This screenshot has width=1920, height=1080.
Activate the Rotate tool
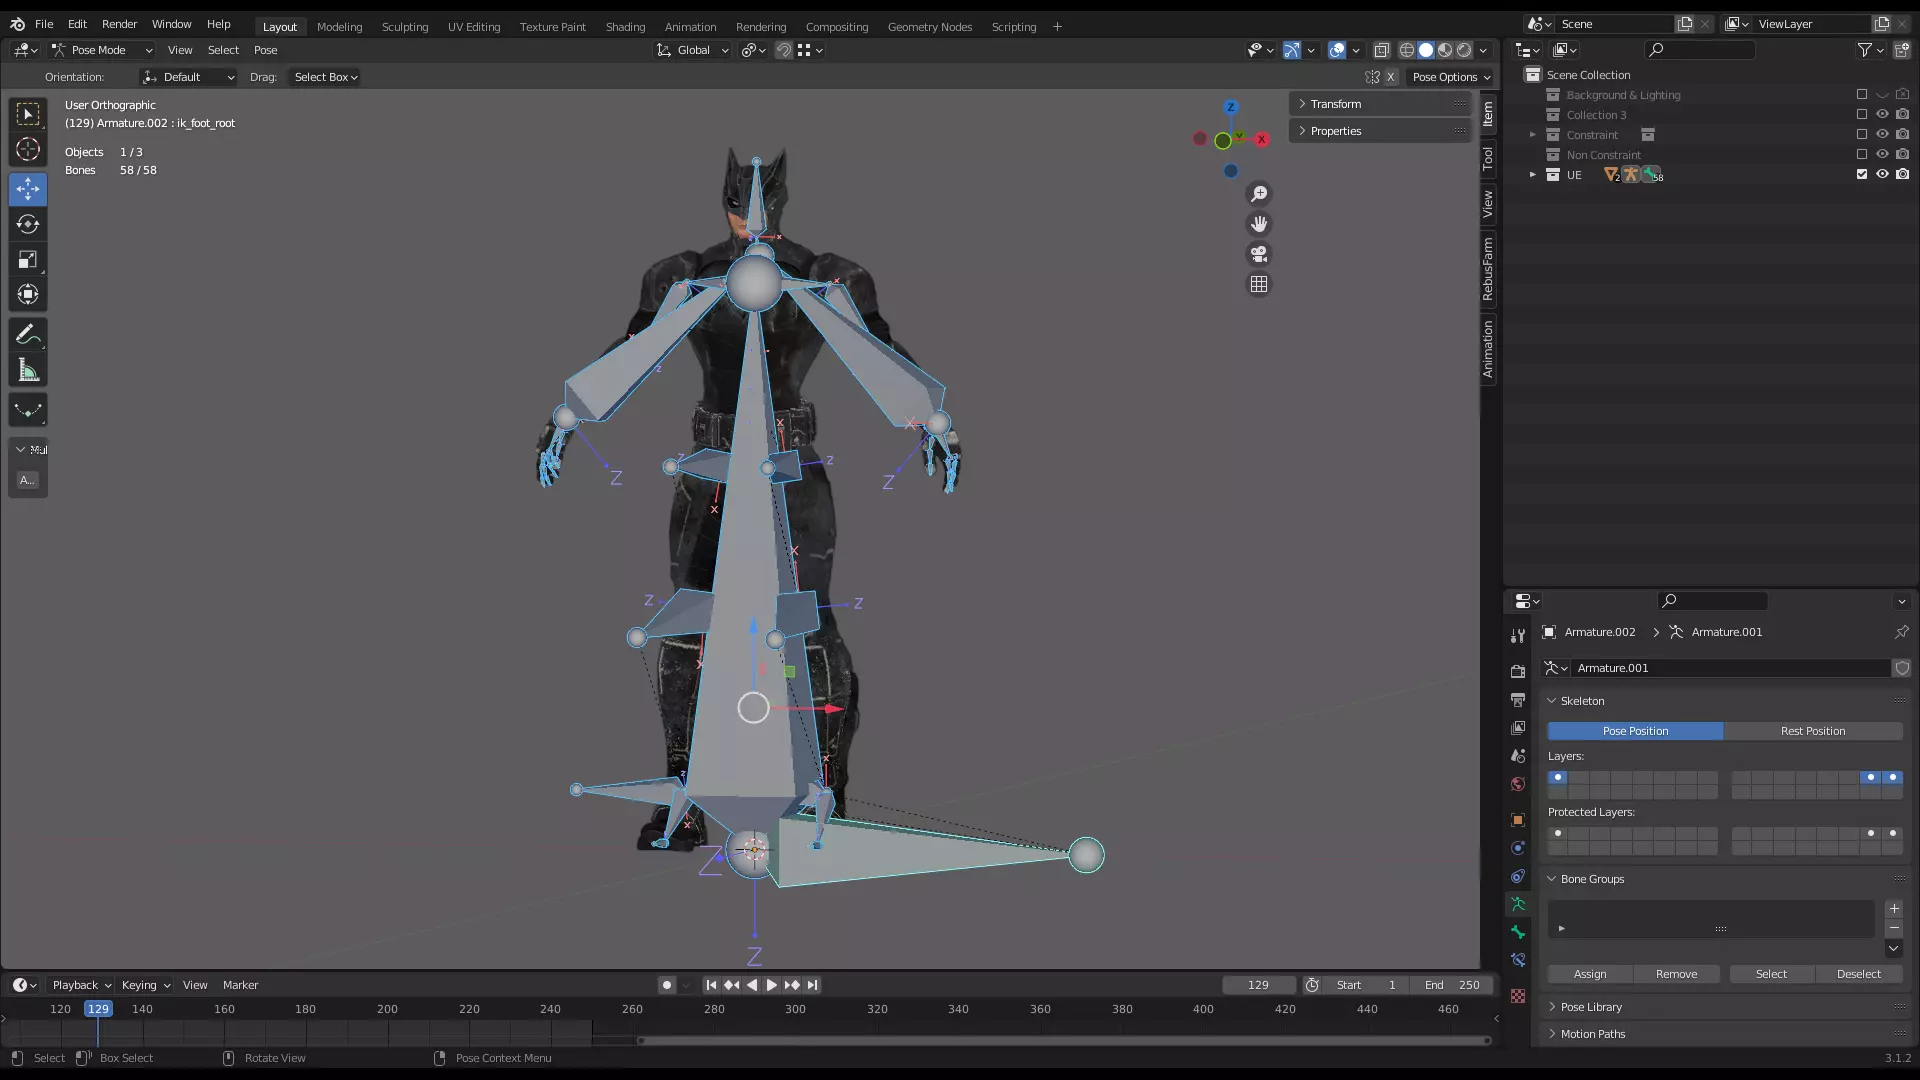click(28, 224)
